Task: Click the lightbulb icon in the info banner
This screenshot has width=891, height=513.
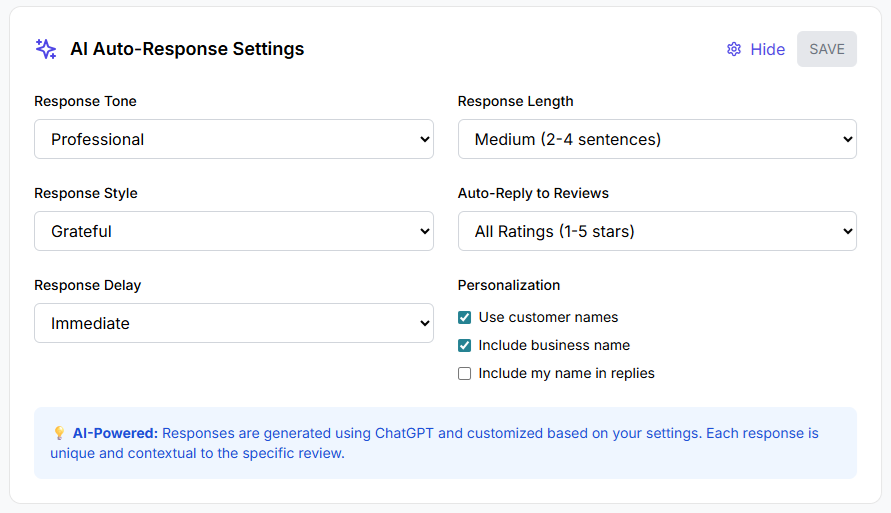Action: [59, 434]
